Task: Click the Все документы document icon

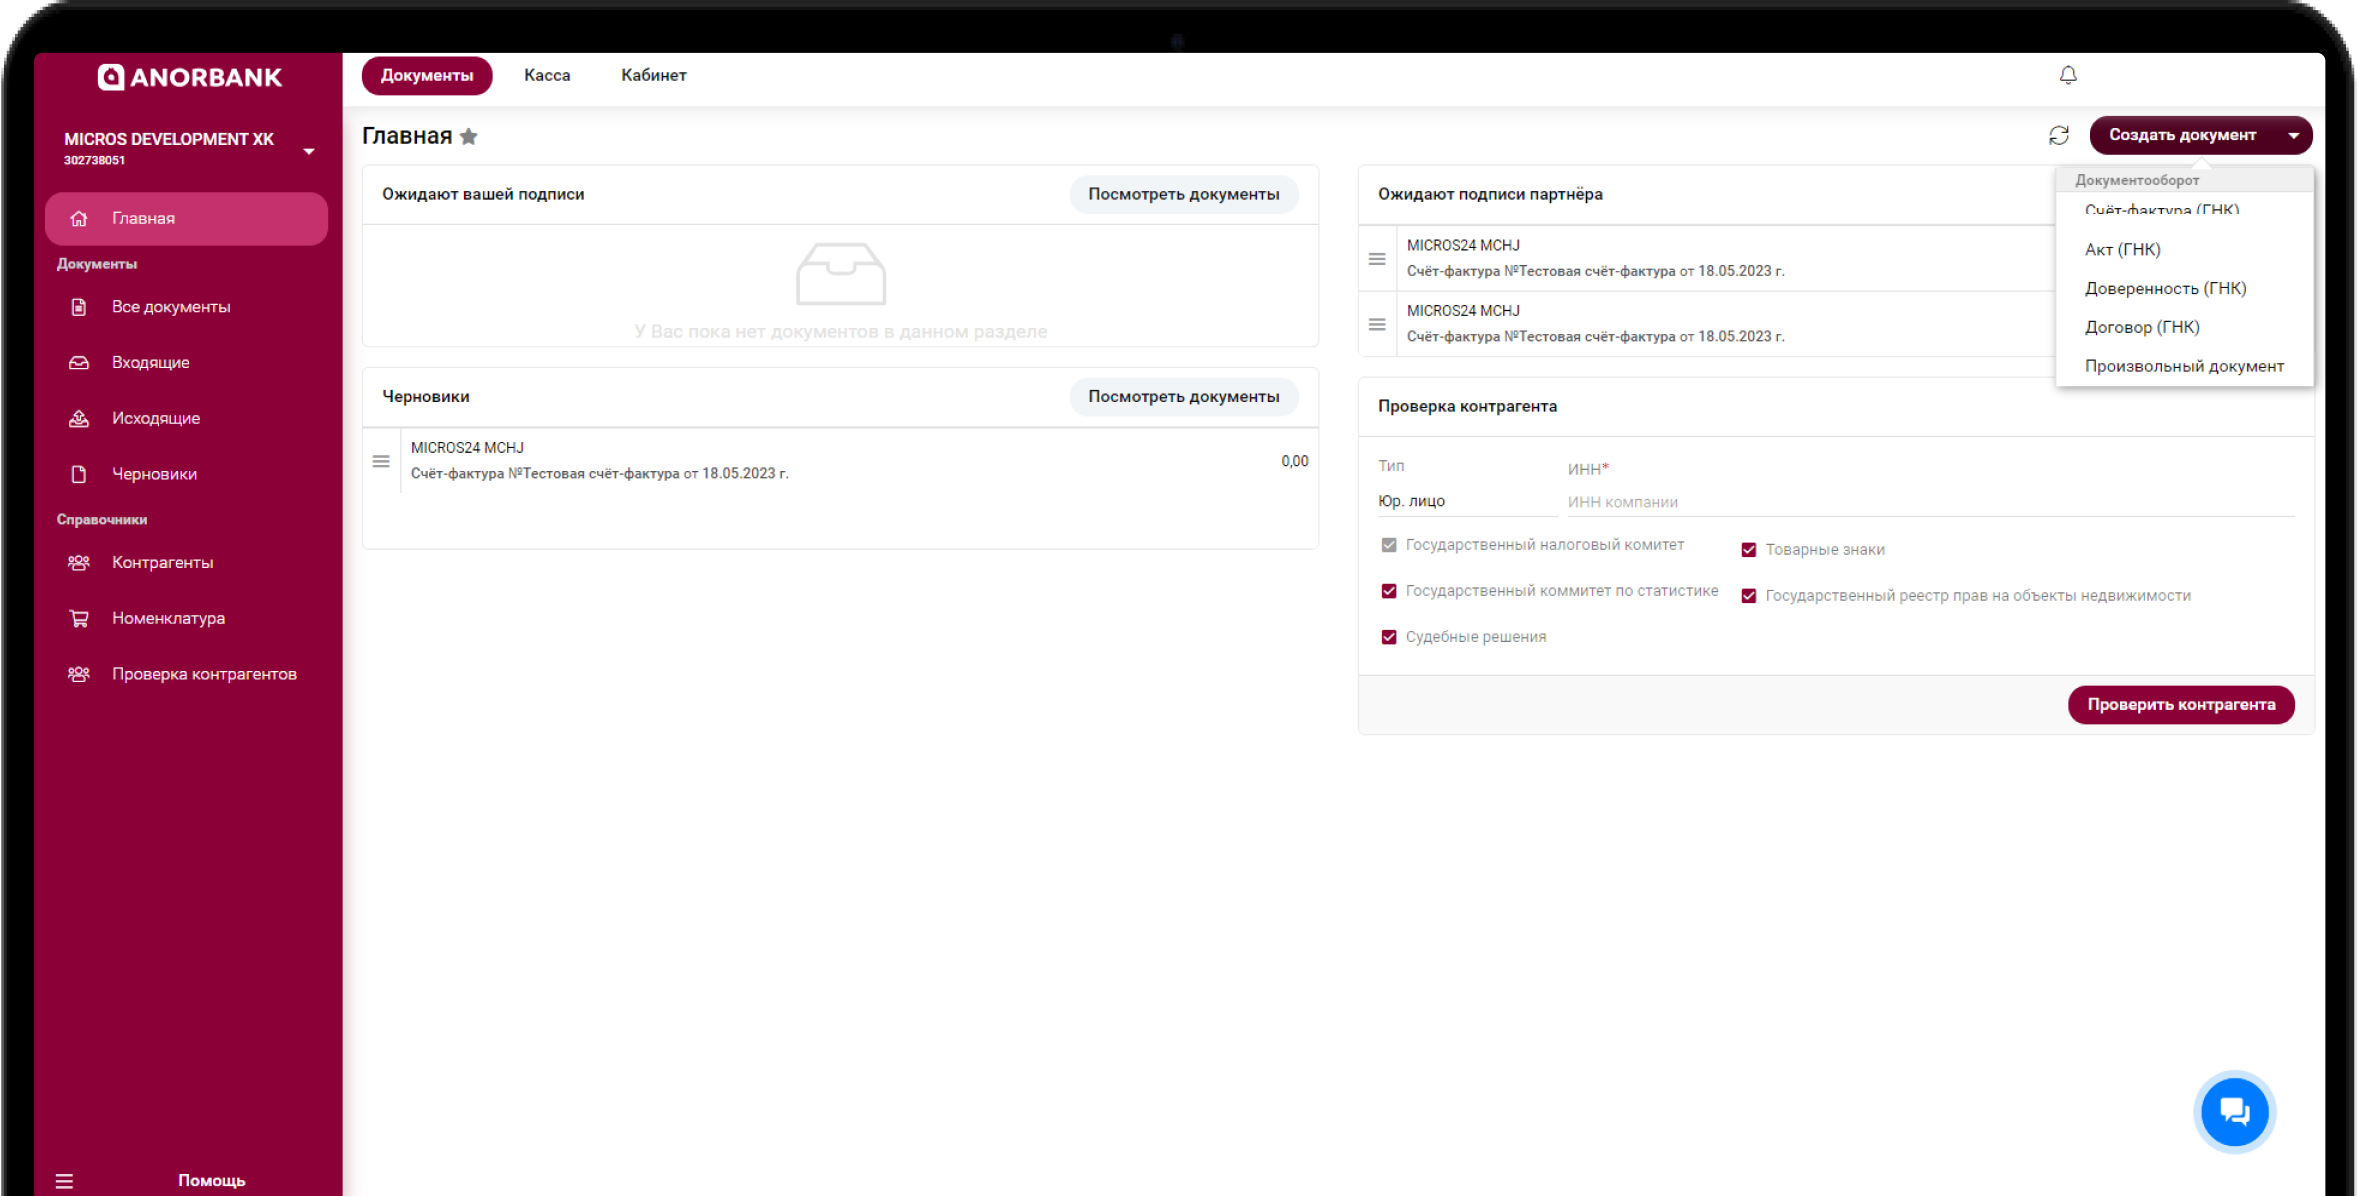Action: coord(79,307)
